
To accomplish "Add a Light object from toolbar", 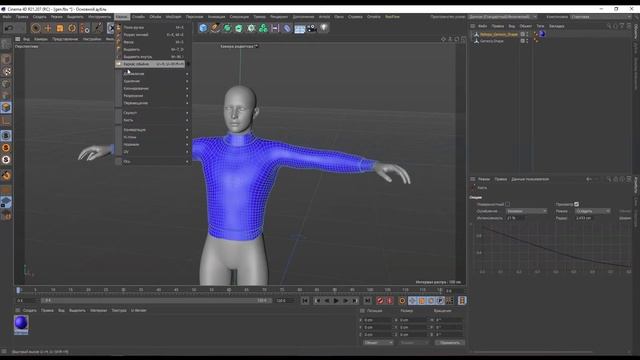I will 324,28.
